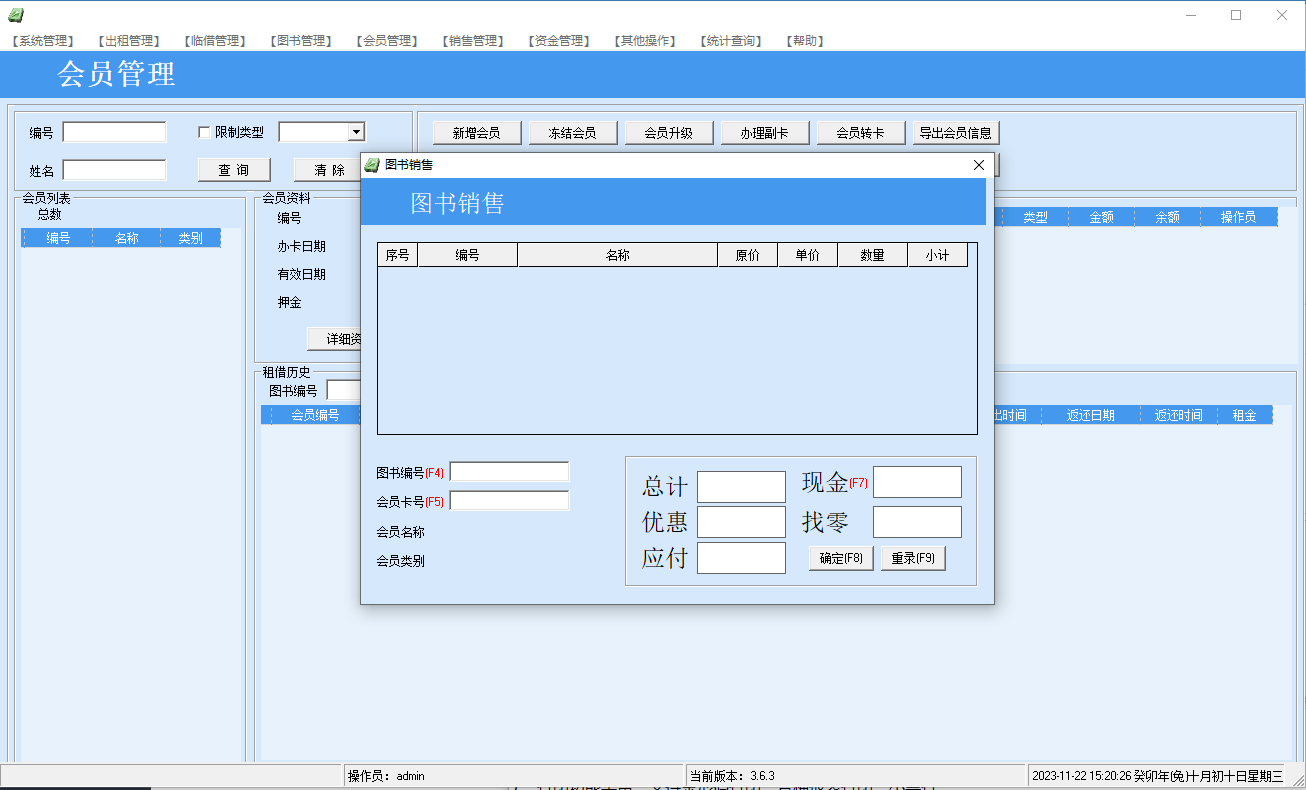Click the 类型 column header
The height and width of the screenshot is (790, 1306).
[x=1035, y=217]
